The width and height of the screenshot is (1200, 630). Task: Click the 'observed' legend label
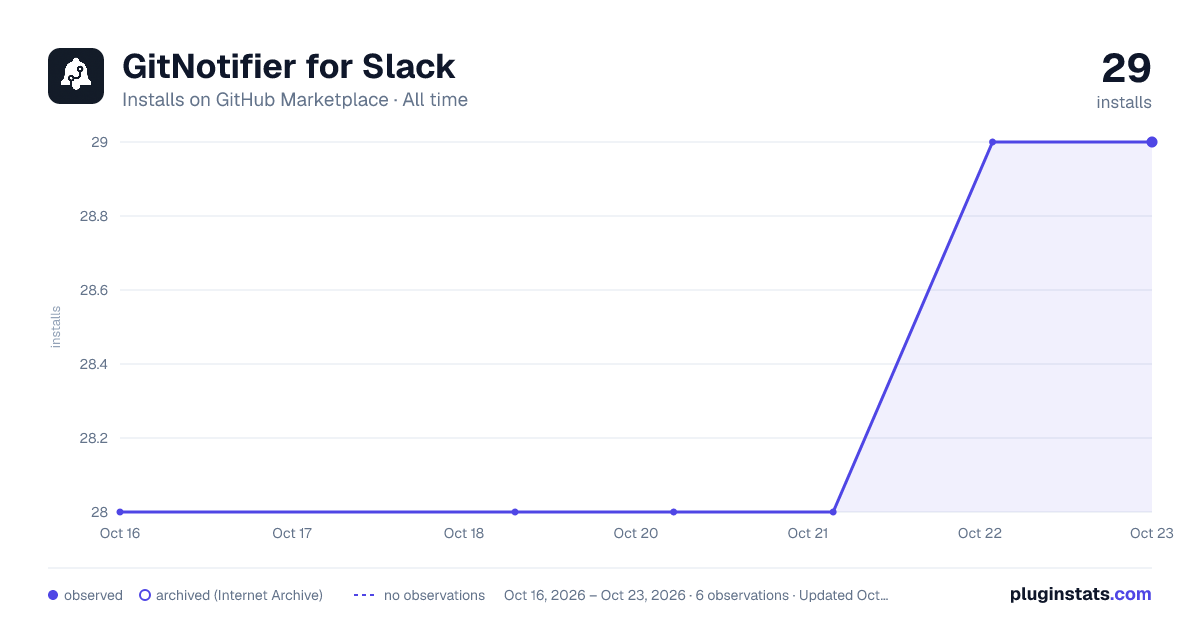(x=93, y=595)
